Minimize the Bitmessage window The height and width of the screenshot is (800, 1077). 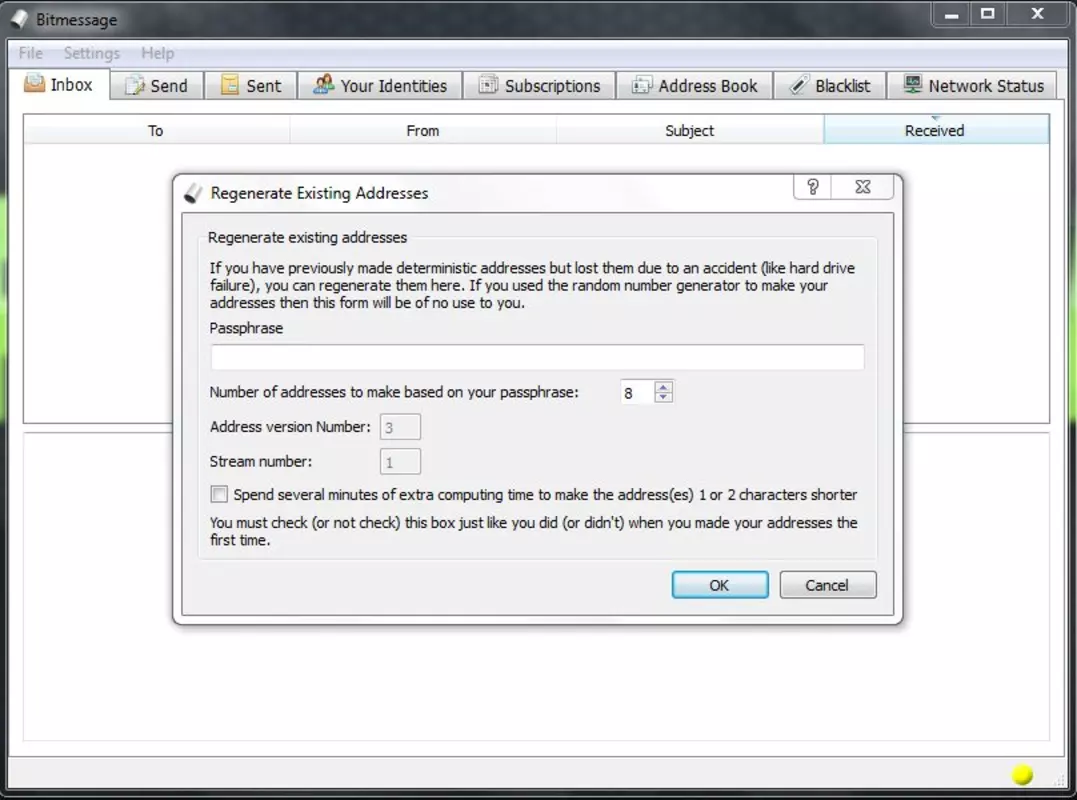click(x=951, y=14)
